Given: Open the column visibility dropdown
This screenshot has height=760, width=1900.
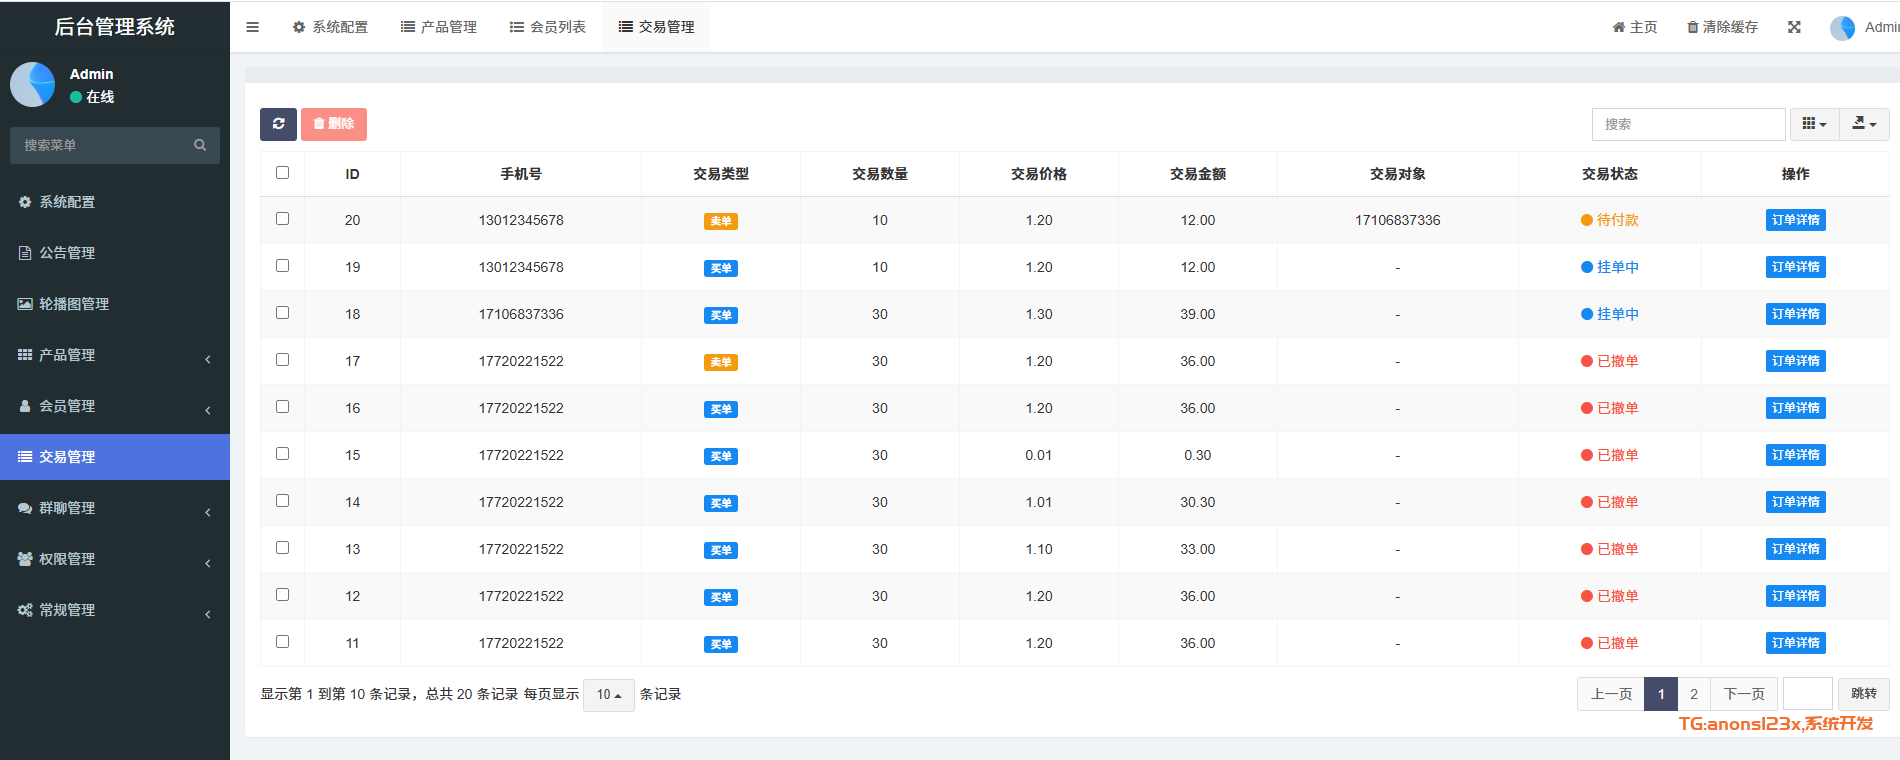Looking at the screenshot, I should [1814, 124].
